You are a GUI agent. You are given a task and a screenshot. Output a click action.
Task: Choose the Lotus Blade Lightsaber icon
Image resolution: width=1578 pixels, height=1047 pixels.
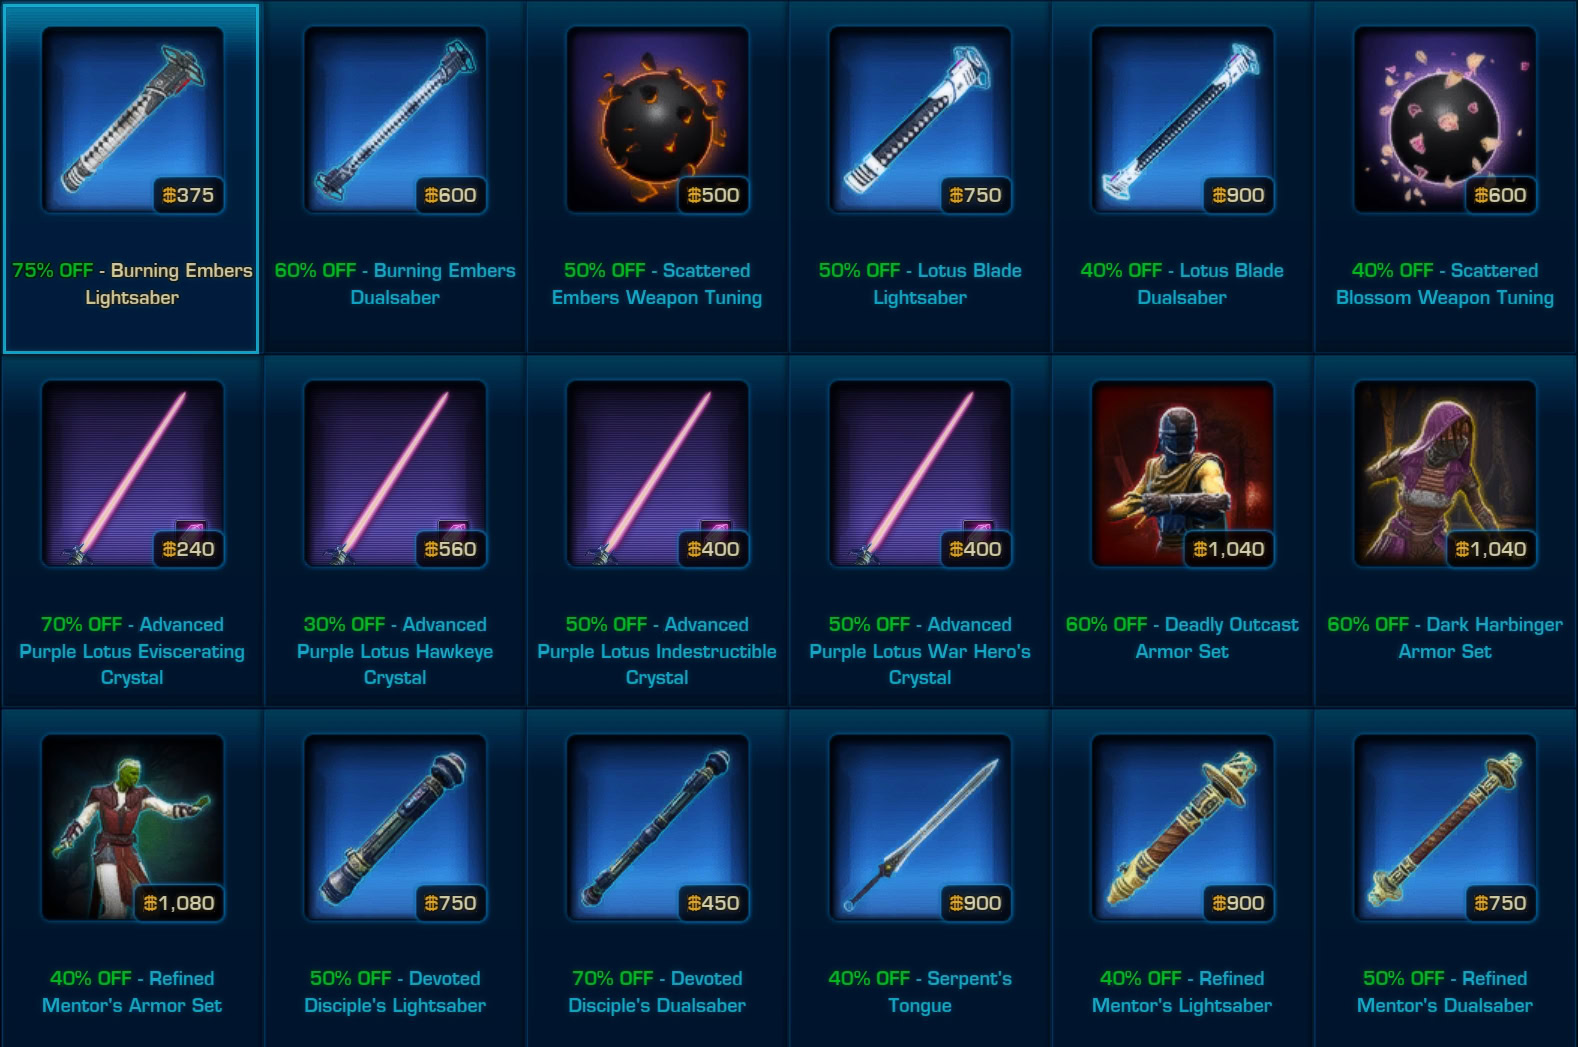point(920,120)
